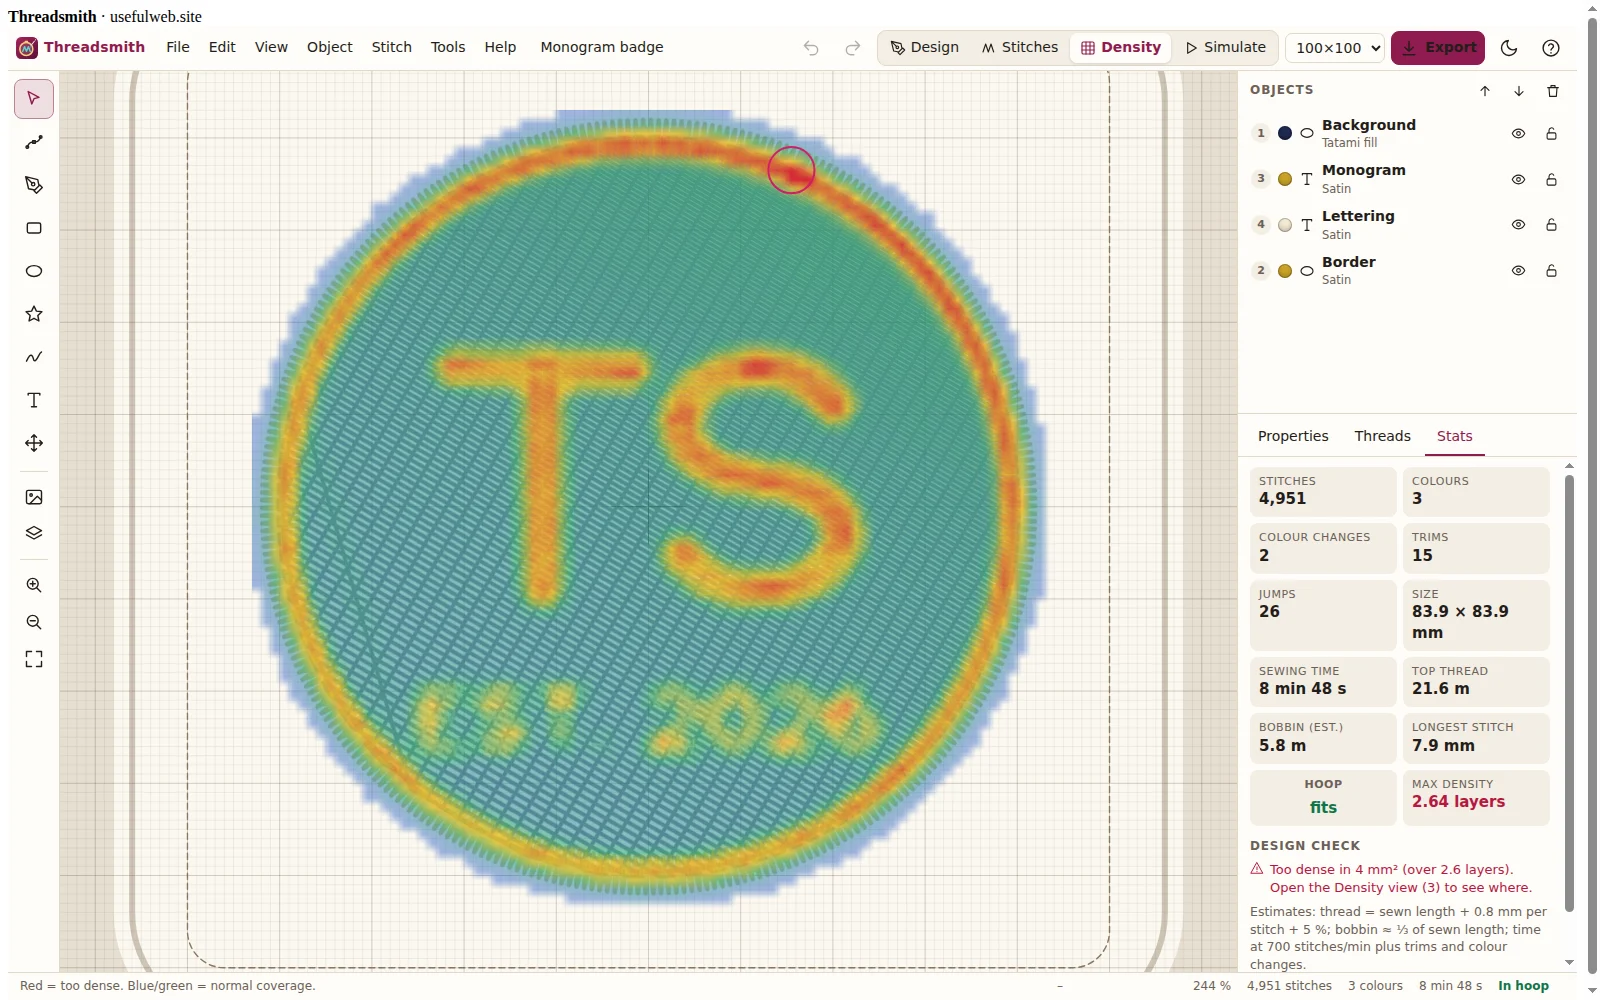The height and width of the screenshot is (1000, 1600).
Task: Toggle visibility of the Lettering object
Action: point(1518,225)
